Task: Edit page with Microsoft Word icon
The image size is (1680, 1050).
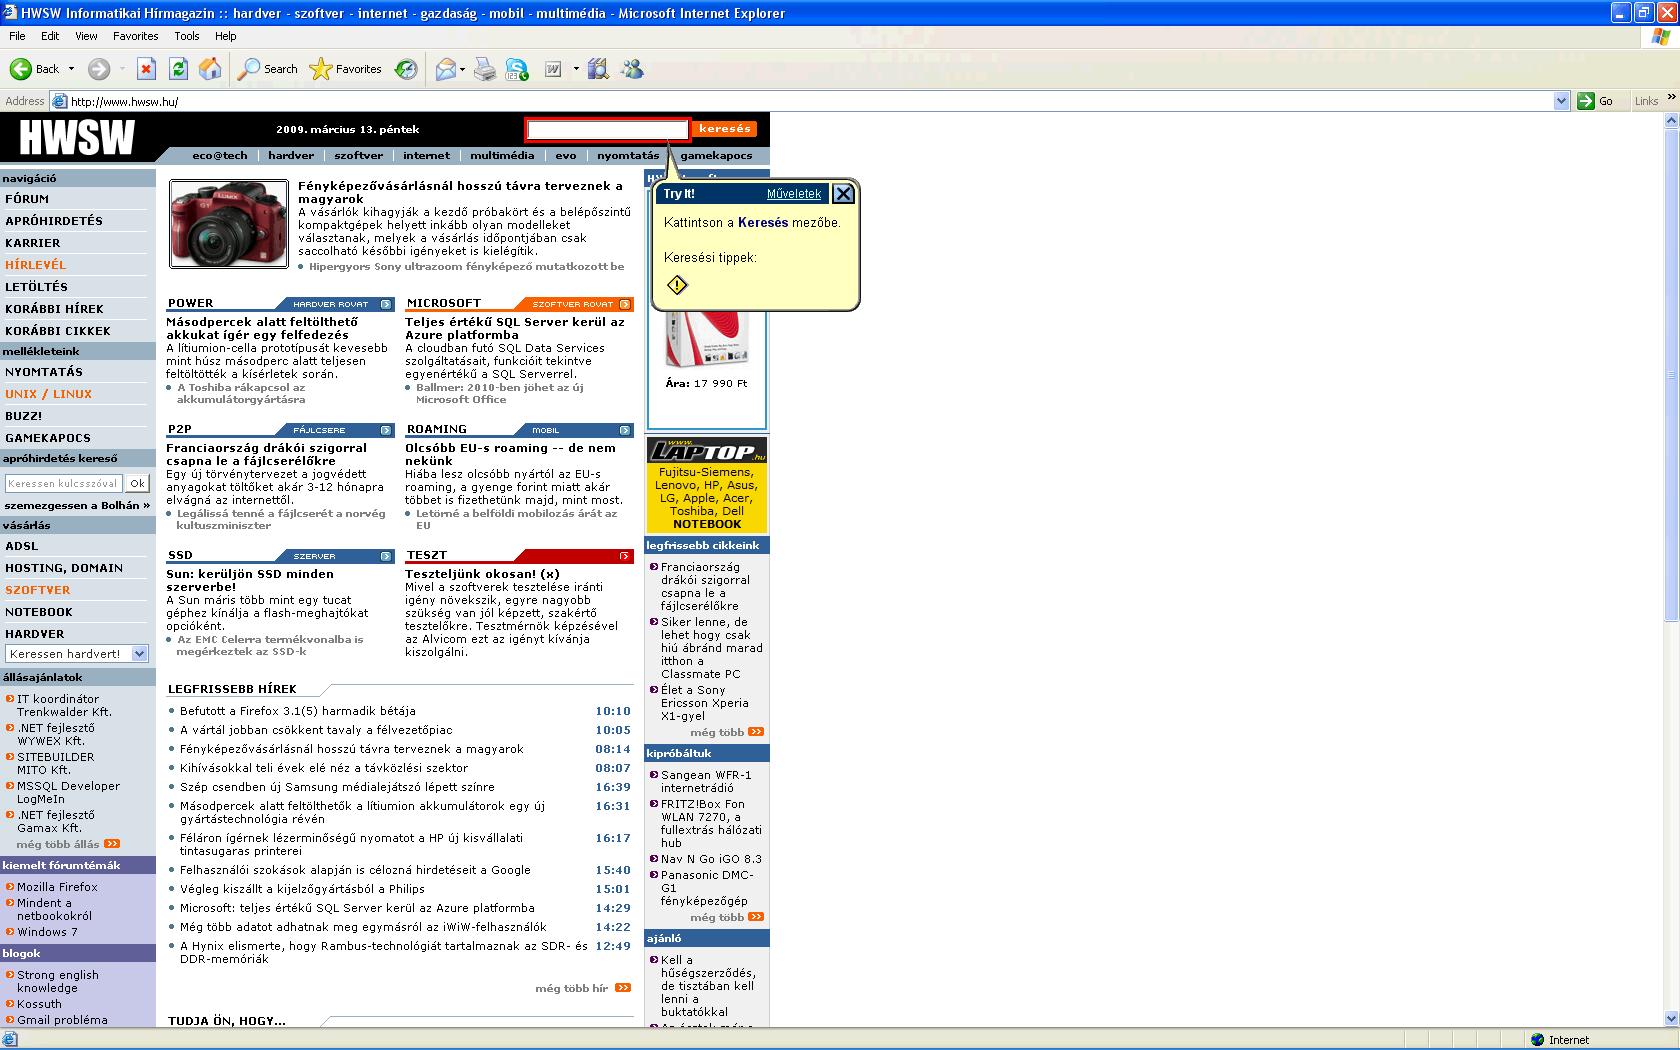Action: (x=553, y=69)
